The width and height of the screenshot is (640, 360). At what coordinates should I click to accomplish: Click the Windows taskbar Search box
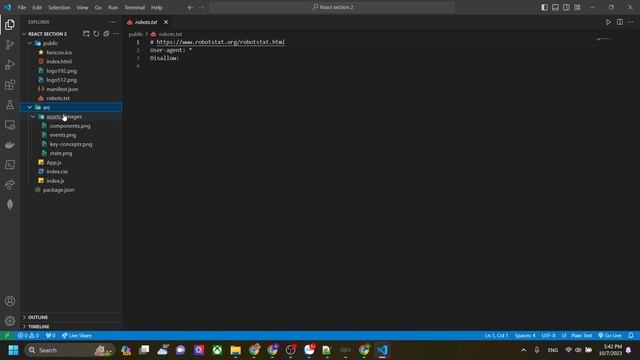click(69, 350)
